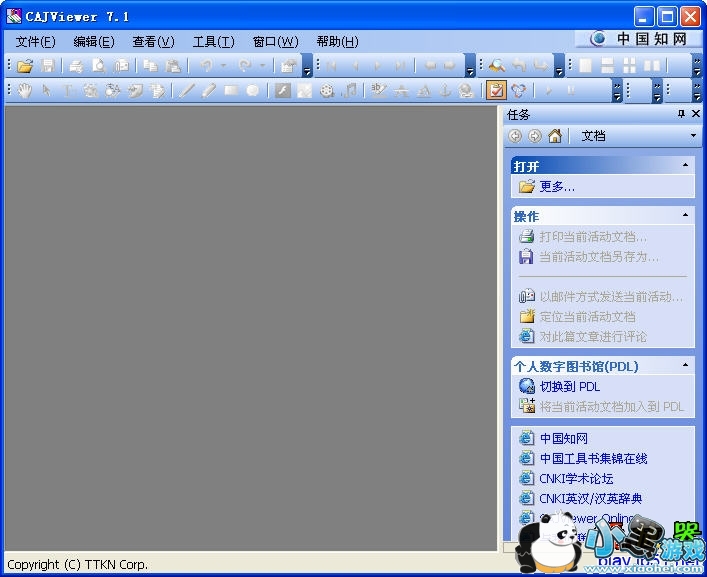The width and height of the screenshot is (707, 577).
Task: Click the 中国知网 logo button at top right
Action: point(638,39)
